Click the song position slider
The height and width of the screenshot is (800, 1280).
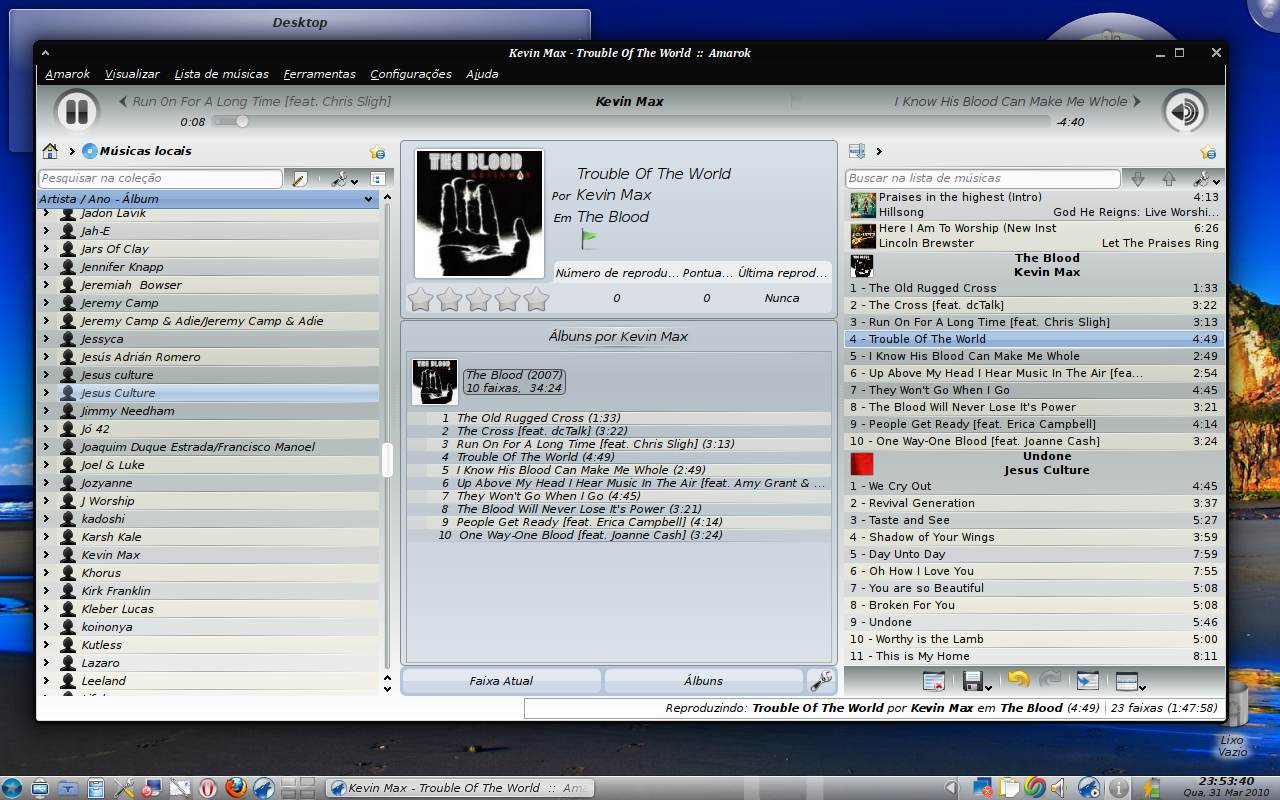[x=632, y=122]
